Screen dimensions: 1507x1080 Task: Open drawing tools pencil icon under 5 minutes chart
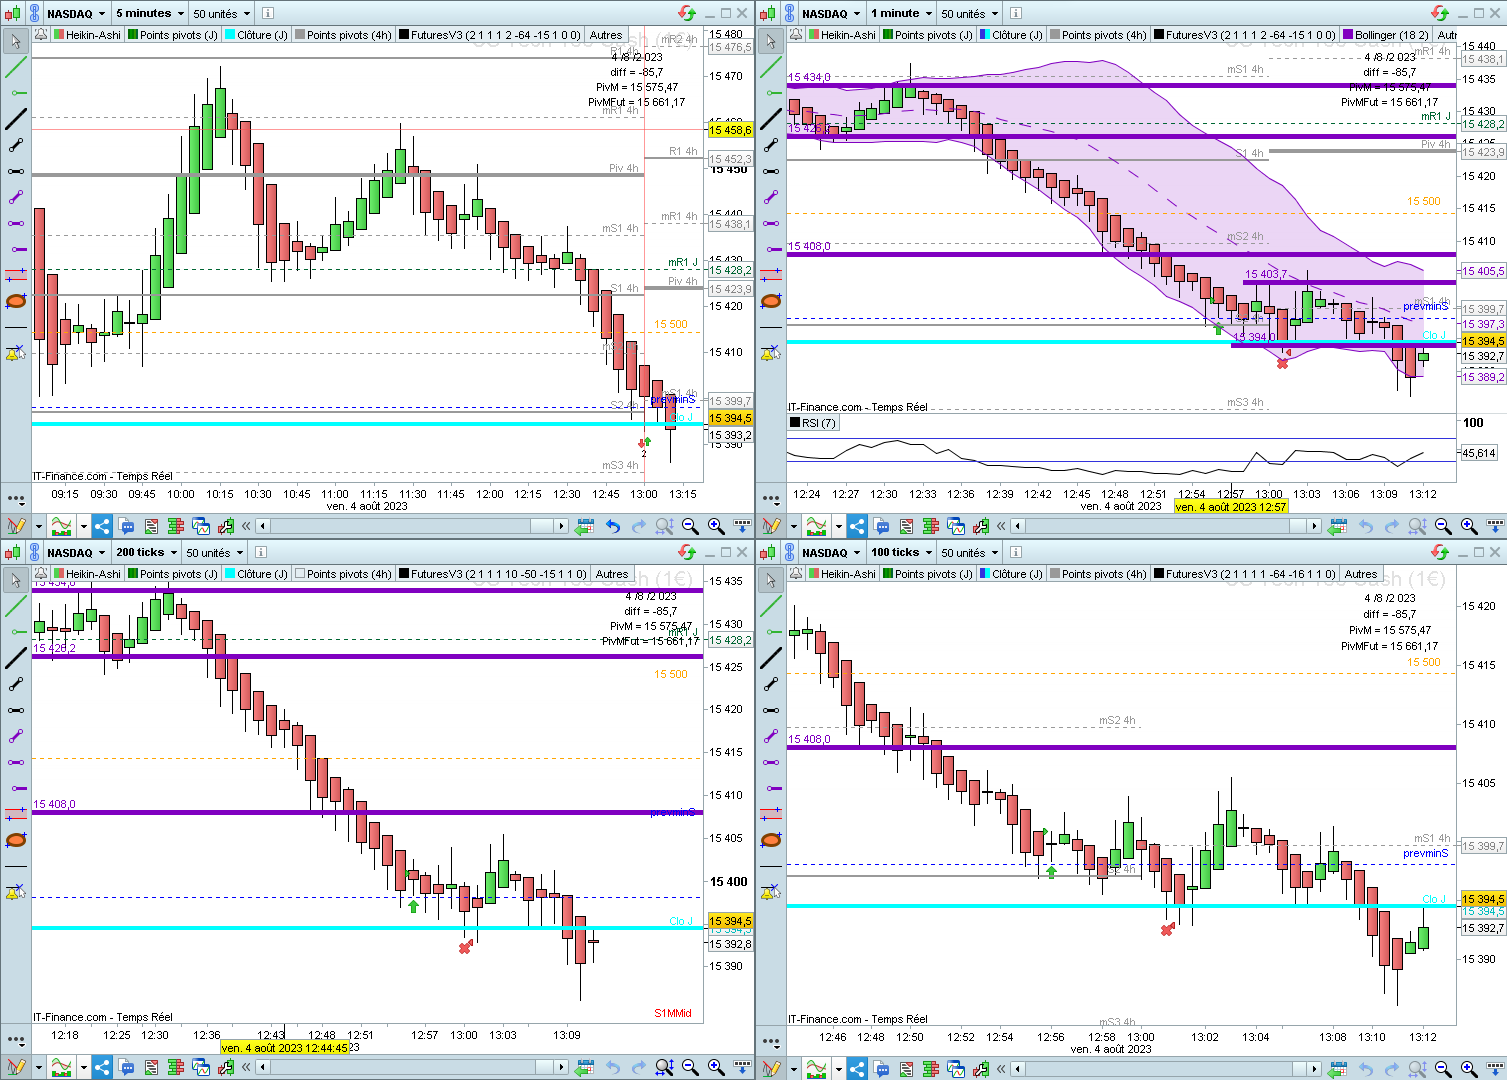pos(16,526)
